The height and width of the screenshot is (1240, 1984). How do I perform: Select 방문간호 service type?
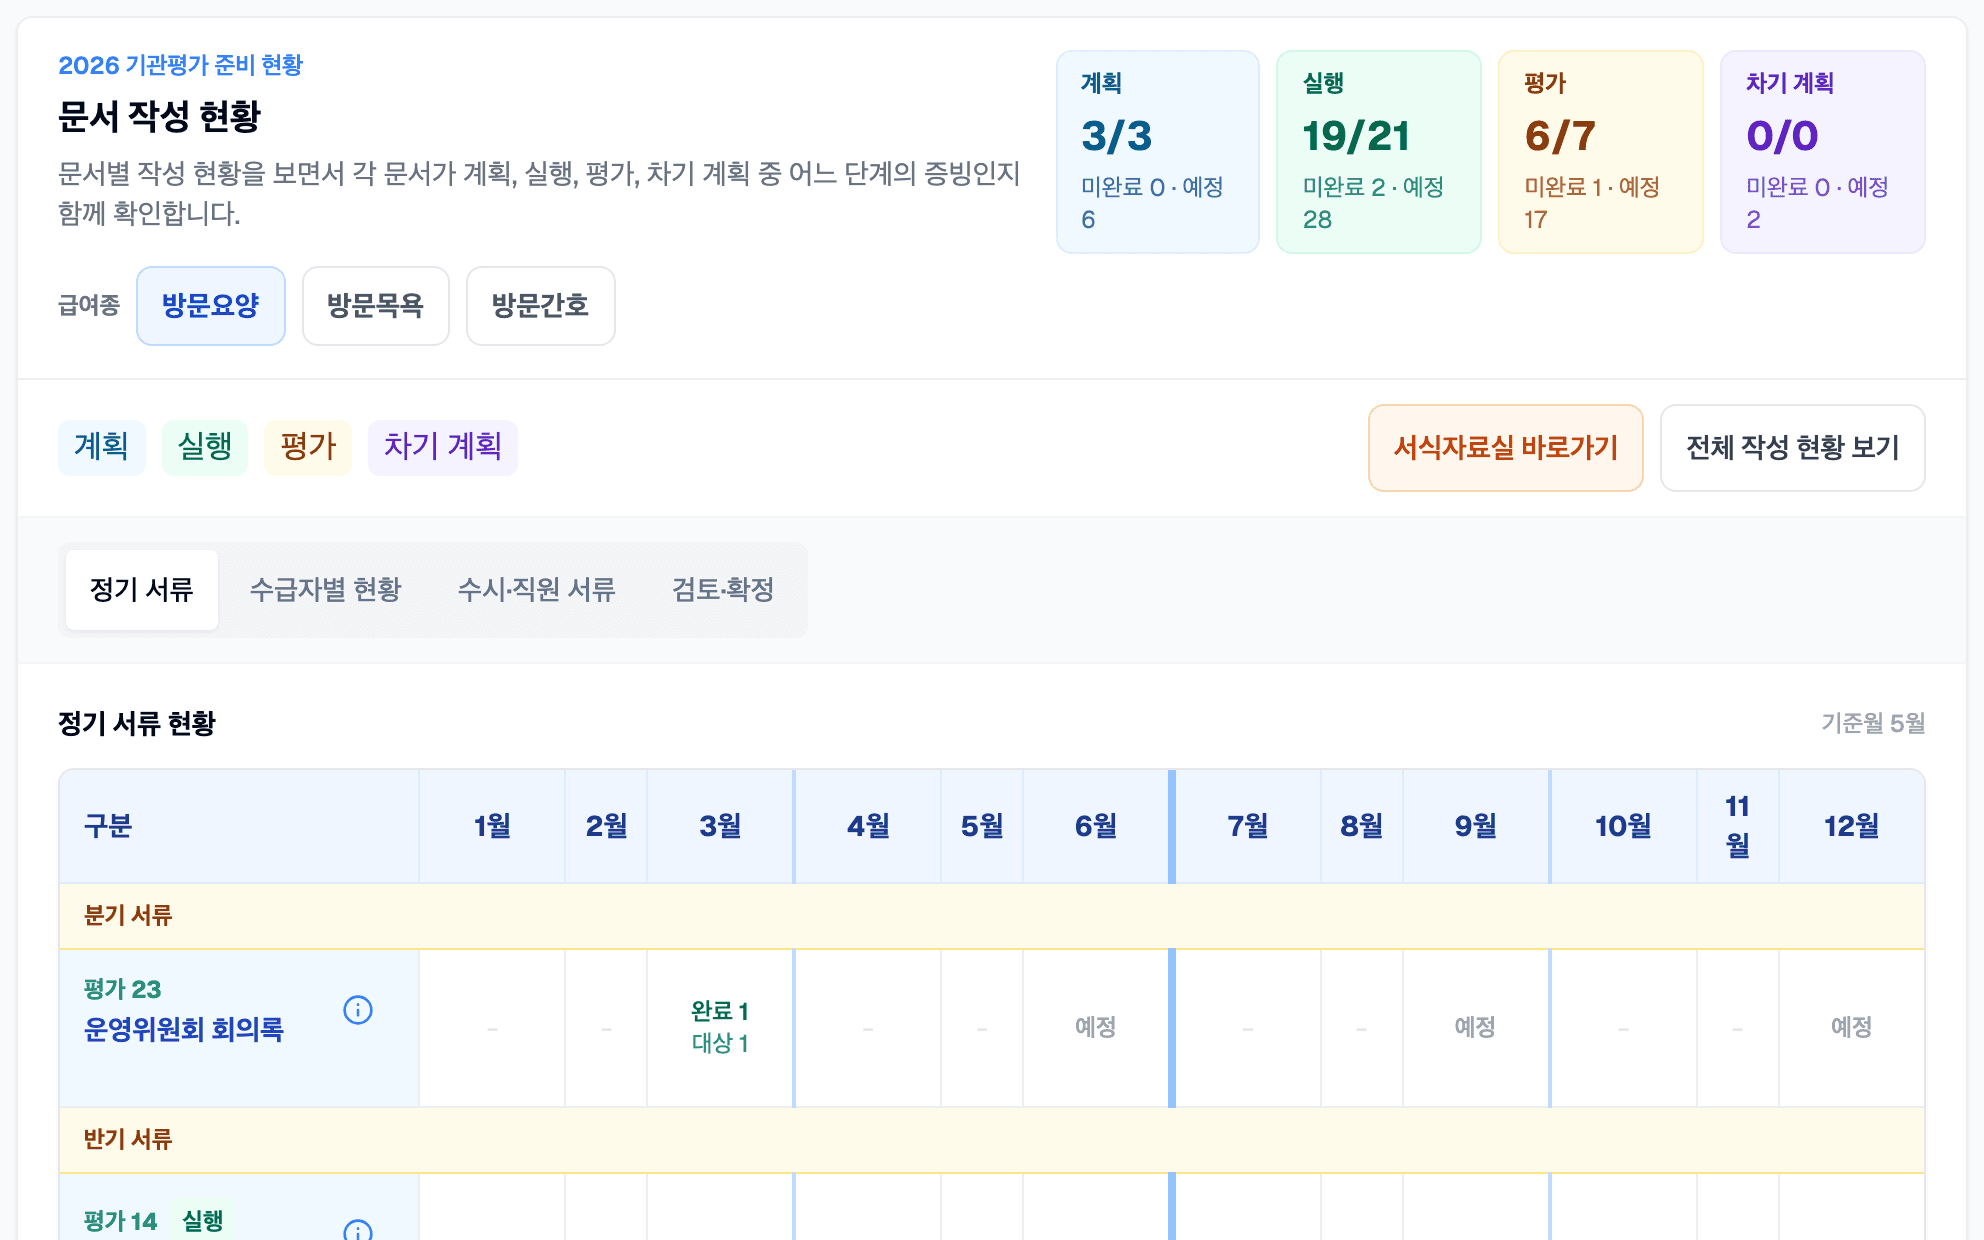click(x=541, y=306)
